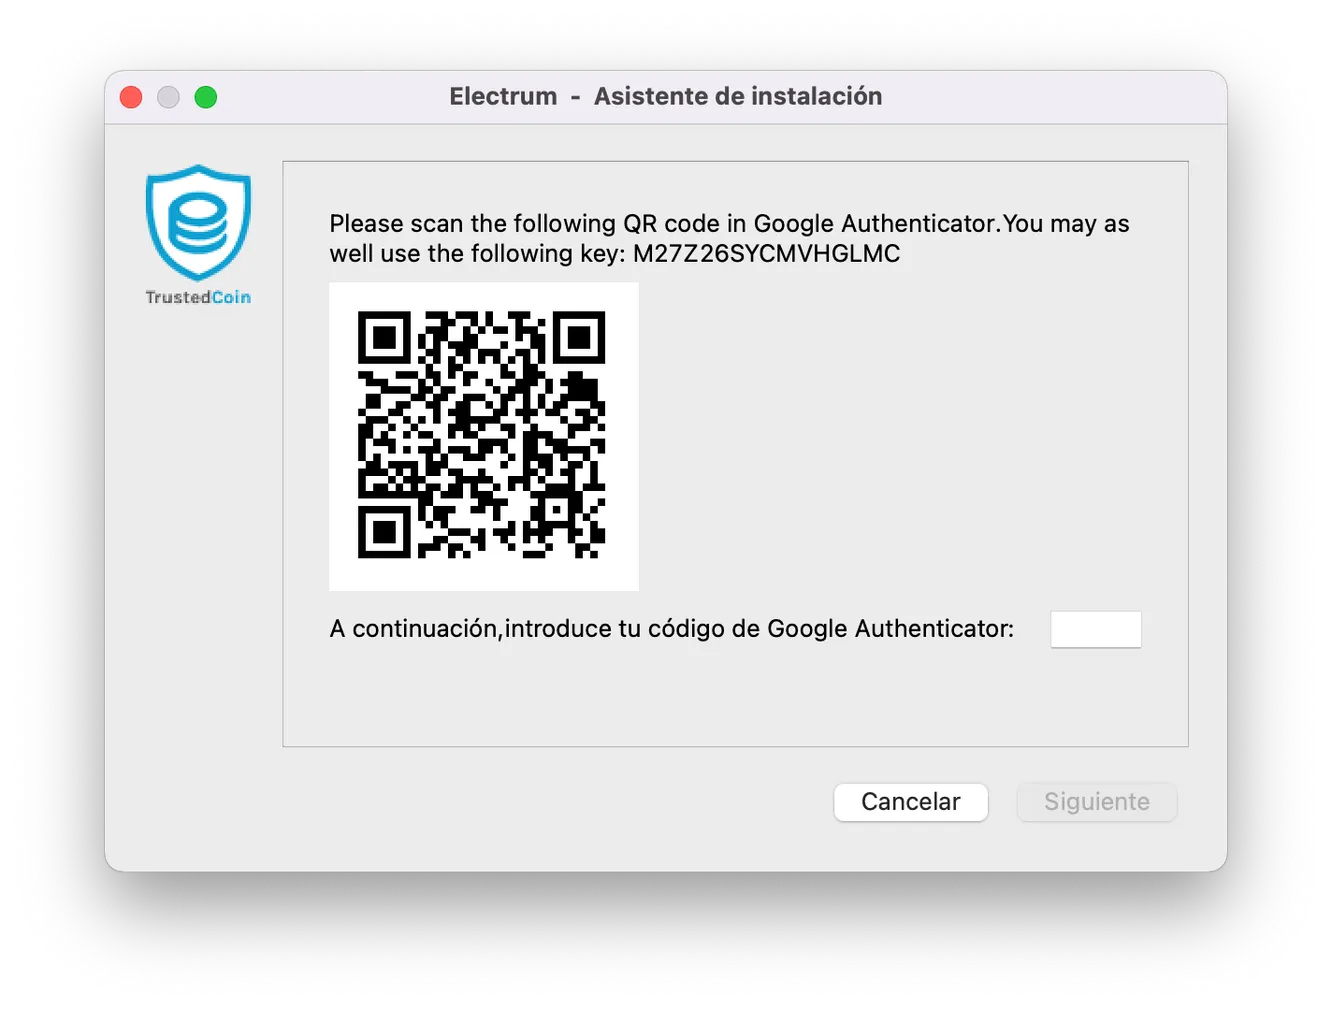
Task: Click the Spanish prompt about introducing your code
Action: pyautogui.click(x=671, y=628)
